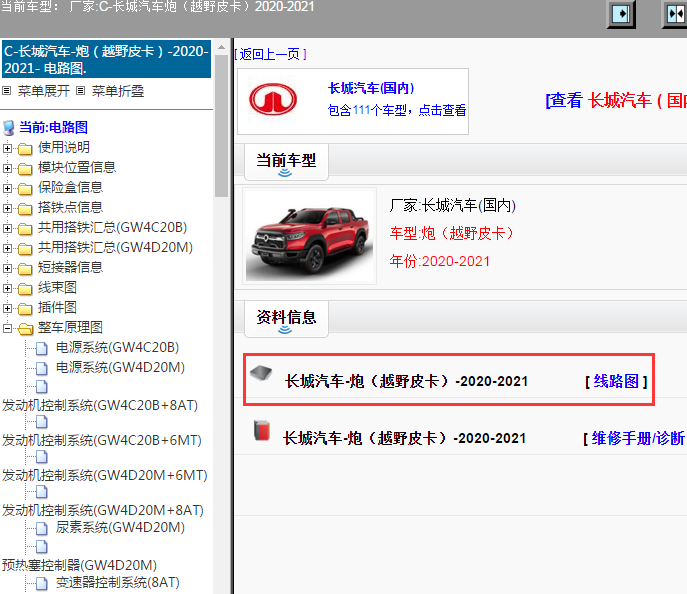Click the blue C-长城汽车-炮 电路图 header
The height and width of the screenshot is (594, 687).
click(x=106, y=60)
